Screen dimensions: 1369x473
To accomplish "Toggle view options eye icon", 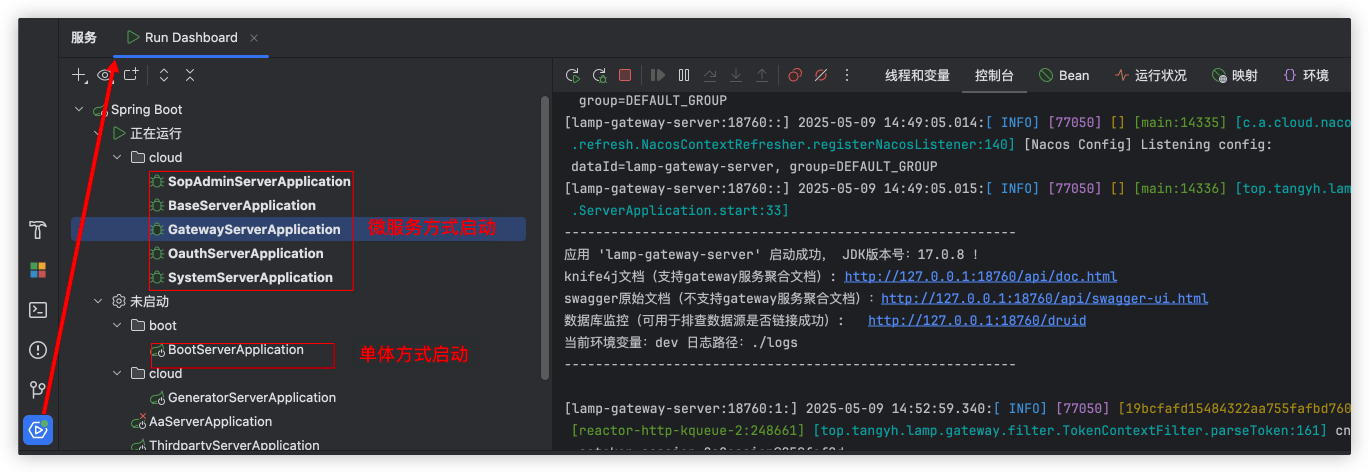I will coord(105,75).
